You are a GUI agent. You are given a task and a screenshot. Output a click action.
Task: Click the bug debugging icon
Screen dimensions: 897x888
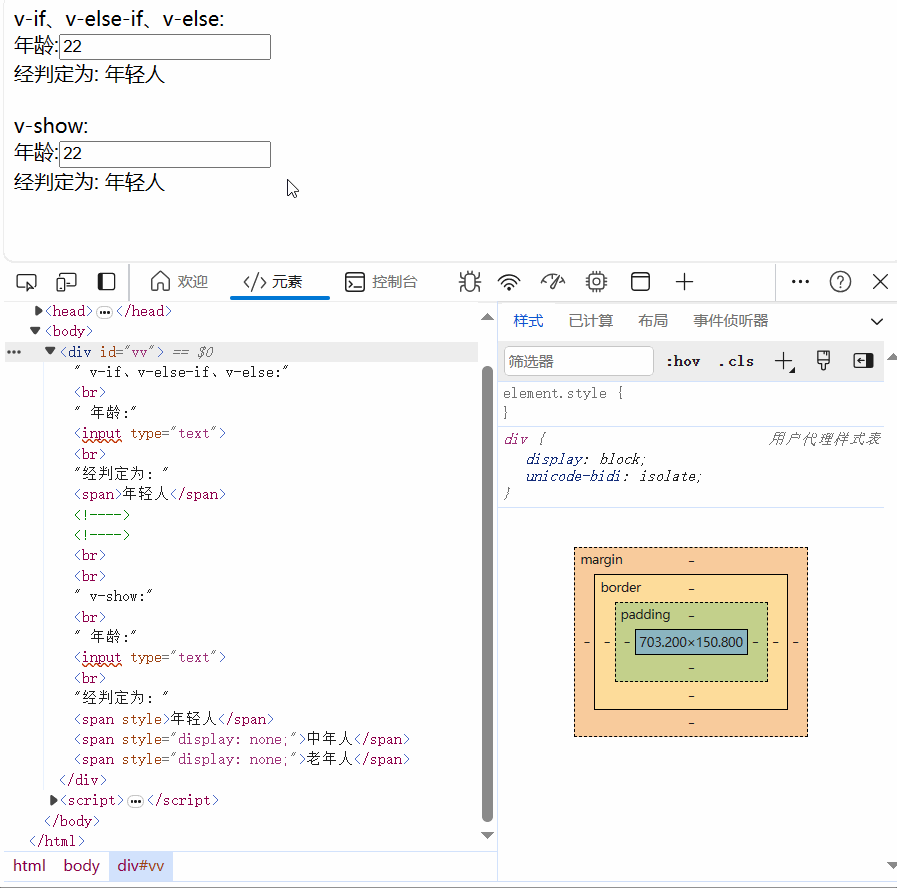coord(469,282)
